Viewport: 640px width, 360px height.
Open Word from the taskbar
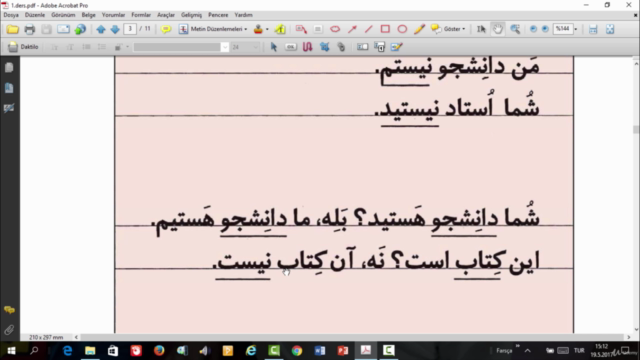click(x=320, y=351)
